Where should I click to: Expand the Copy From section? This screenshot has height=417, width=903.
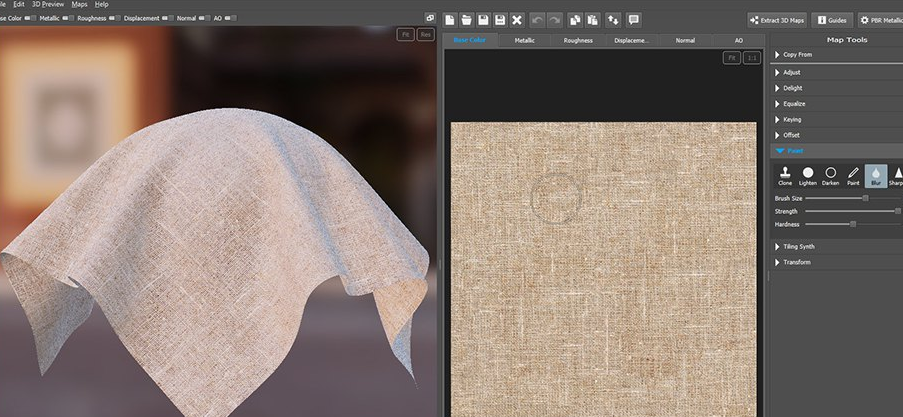click(797, 55)
